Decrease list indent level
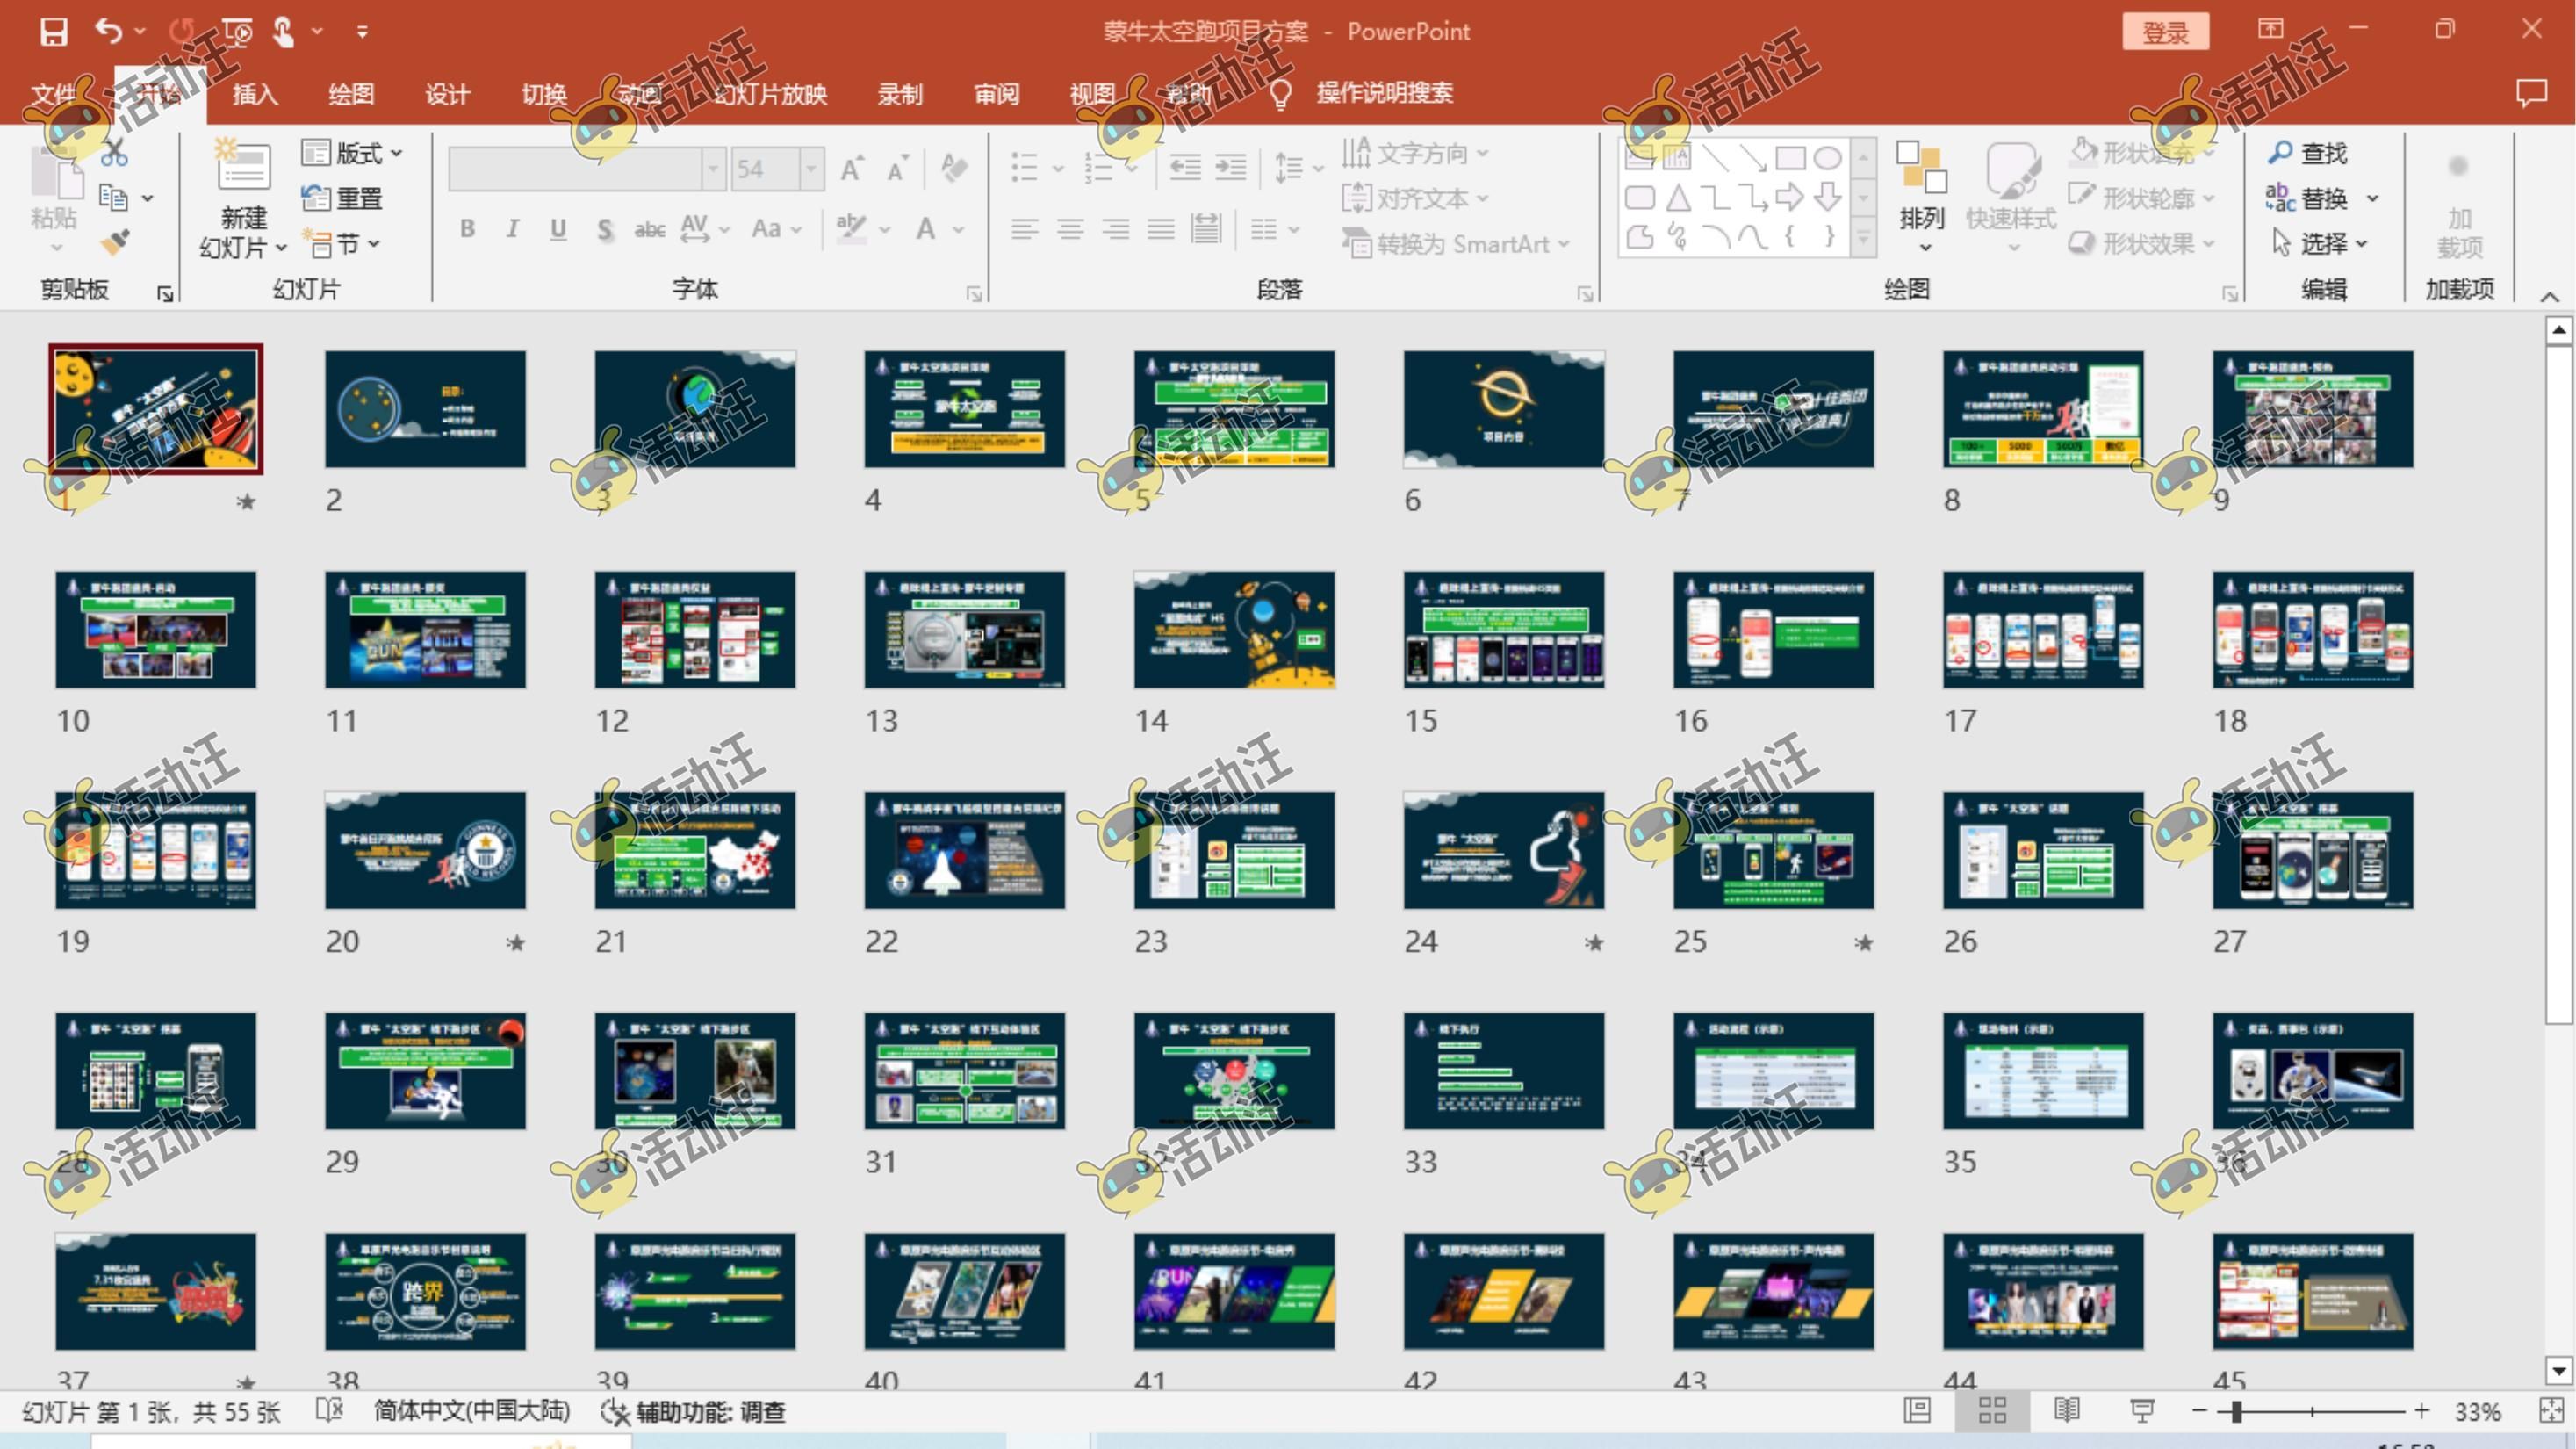 tap(1185, 167)
